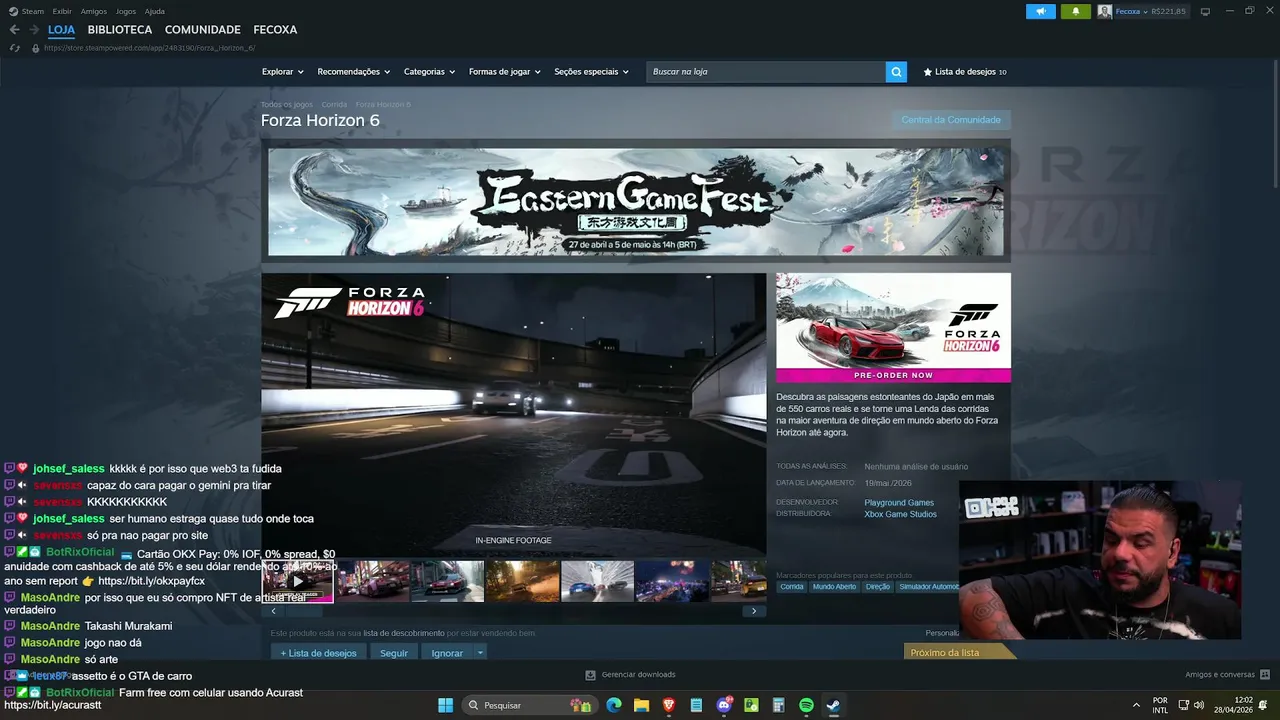Select the fireworks night city screenshot thumbnail
The height and width of the screenshot is (720, 1280).
click(x=672, y=581)
